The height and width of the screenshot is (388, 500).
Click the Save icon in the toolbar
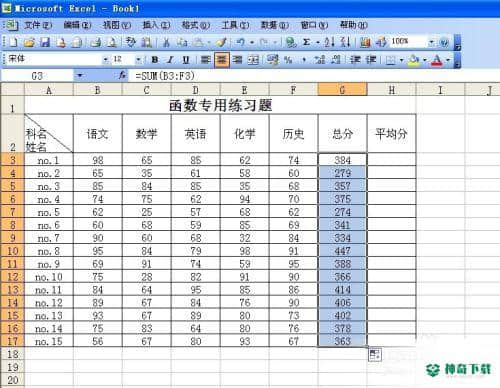(x=45, y=42)
